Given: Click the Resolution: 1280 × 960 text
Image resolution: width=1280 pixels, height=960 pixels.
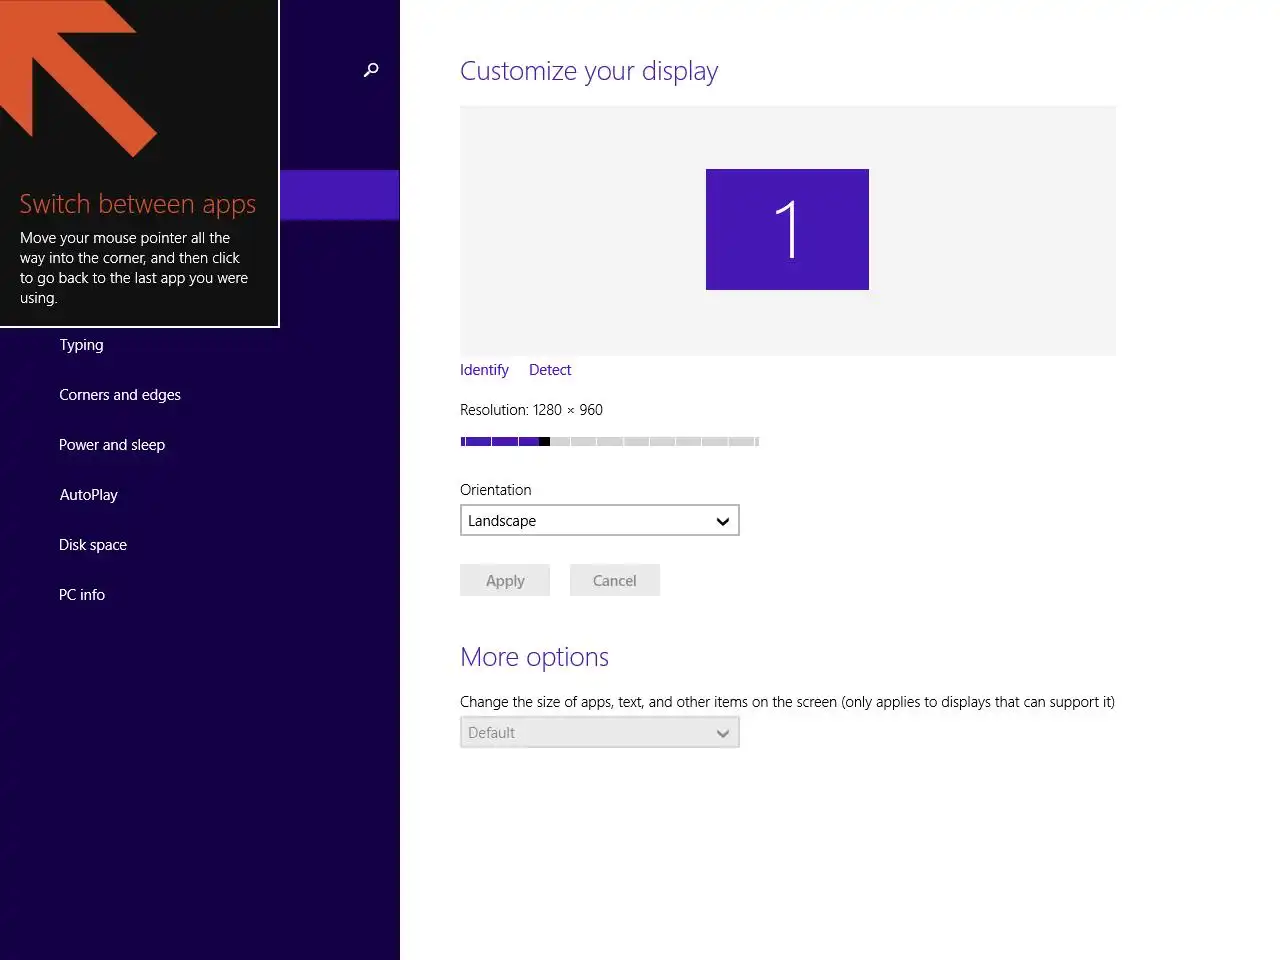Looking at the screenshot, I should [x=531, y=410].
